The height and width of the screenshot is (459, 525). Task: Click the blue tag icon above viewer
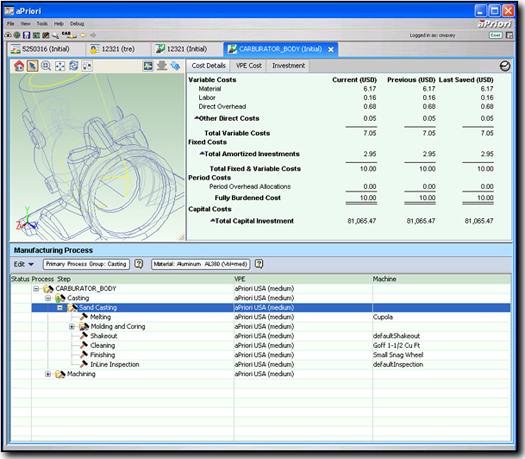(x=175, y=66)
